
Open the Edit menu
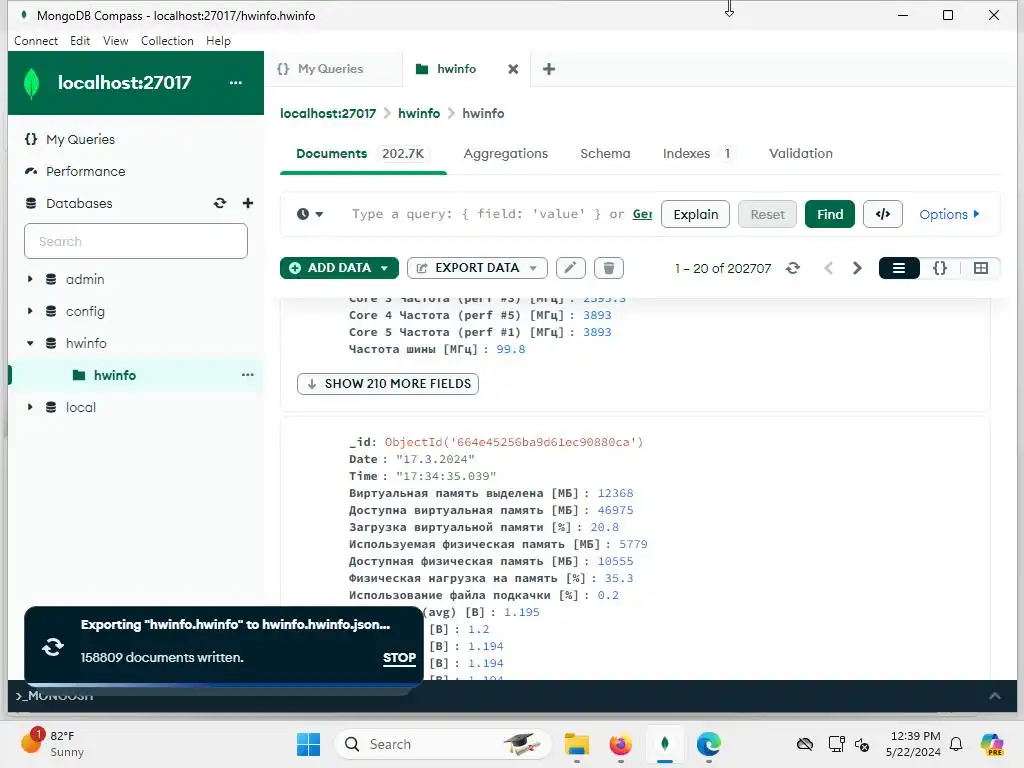pyautogui.click(x=80, y=40)
